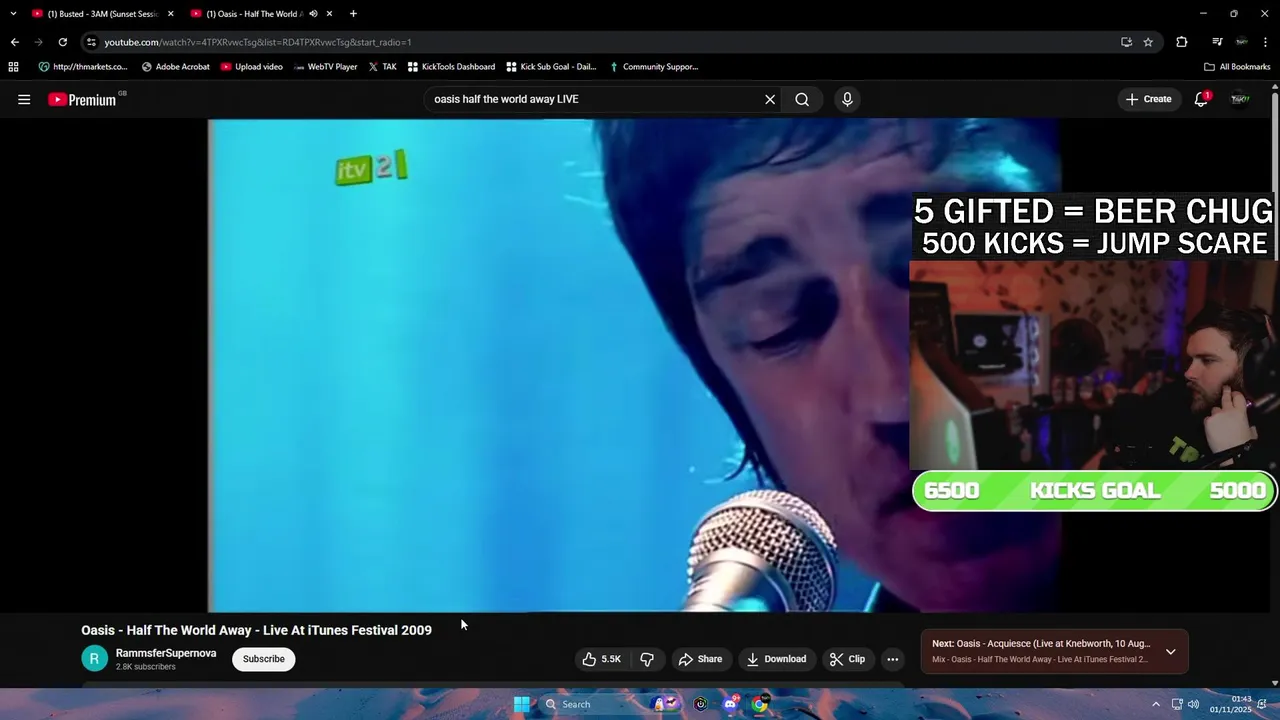Click the 2.8K subscribers text
Screen dimensions: 1280x720
(146, 667)
